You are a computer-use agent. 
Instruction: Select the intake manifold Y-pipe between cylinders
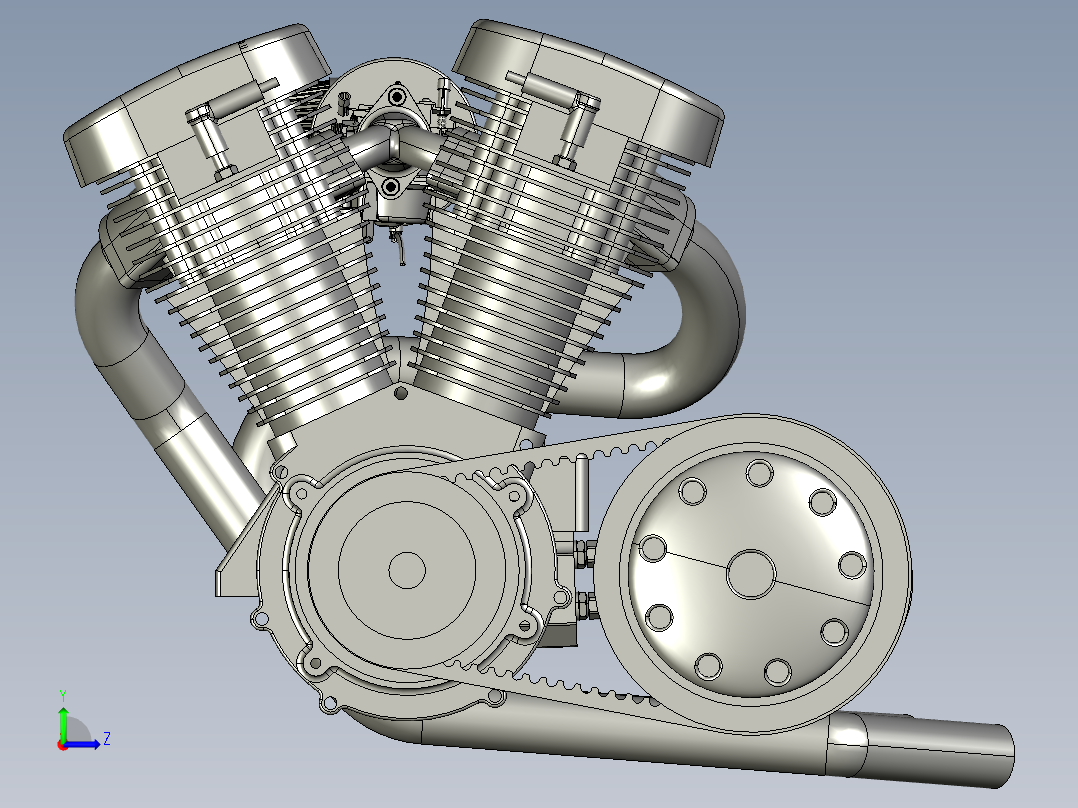click(393, 147)
